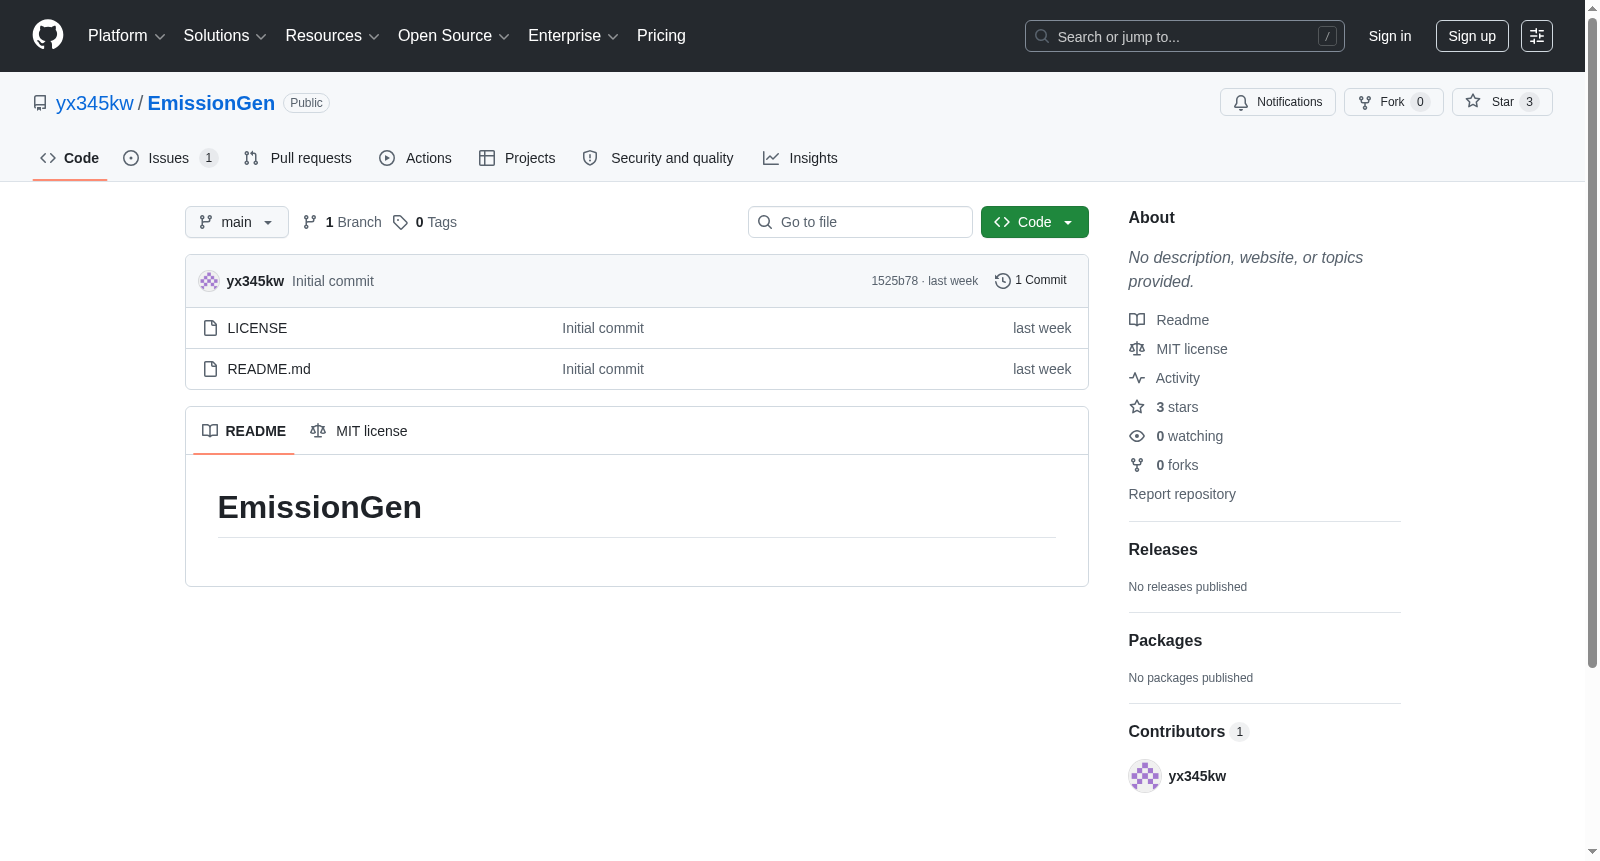
Task: Click the Packages heading link
Action: (x=1165, y=641)
